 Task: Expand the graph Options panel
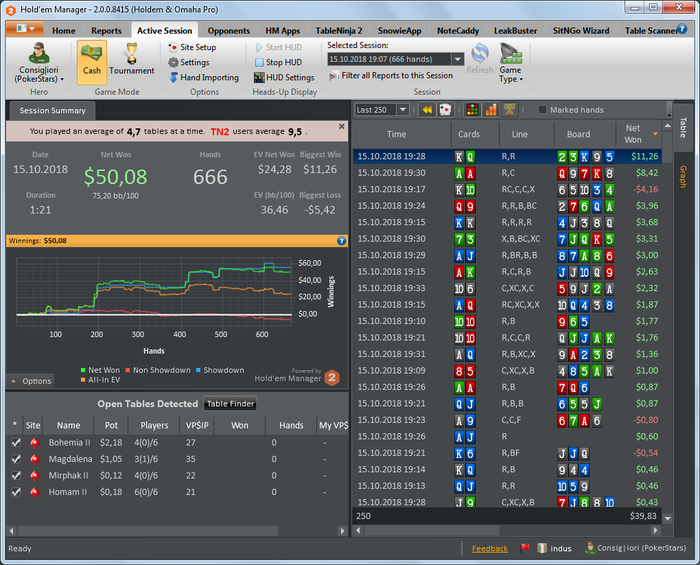click(x=31, y=381)
